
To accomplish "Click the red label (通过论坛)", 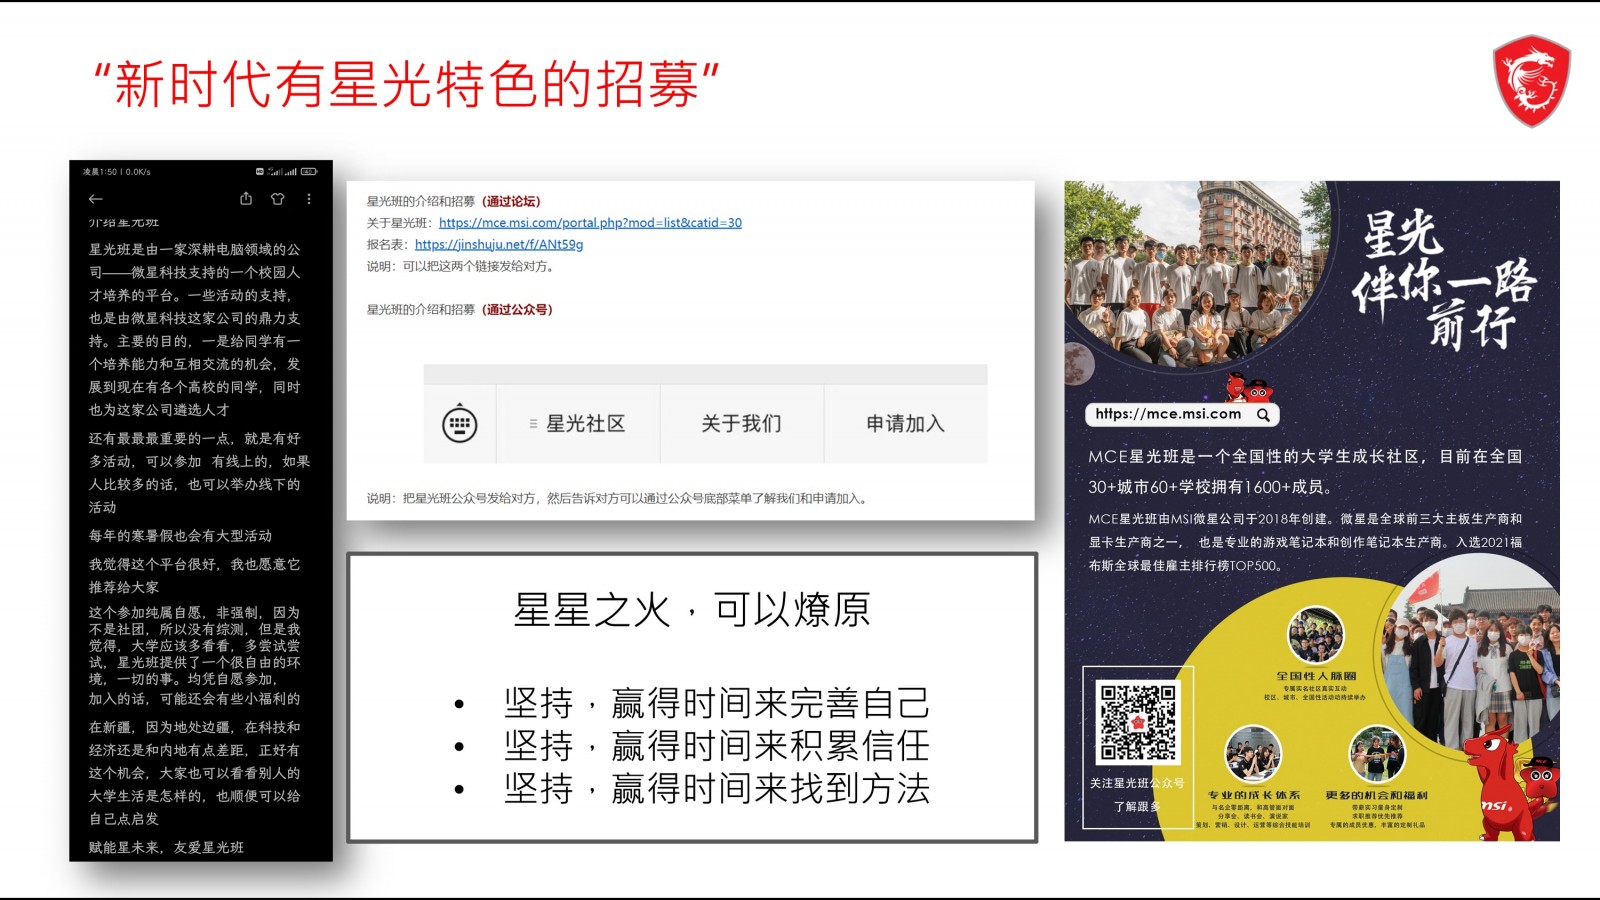I will (511, 202).
